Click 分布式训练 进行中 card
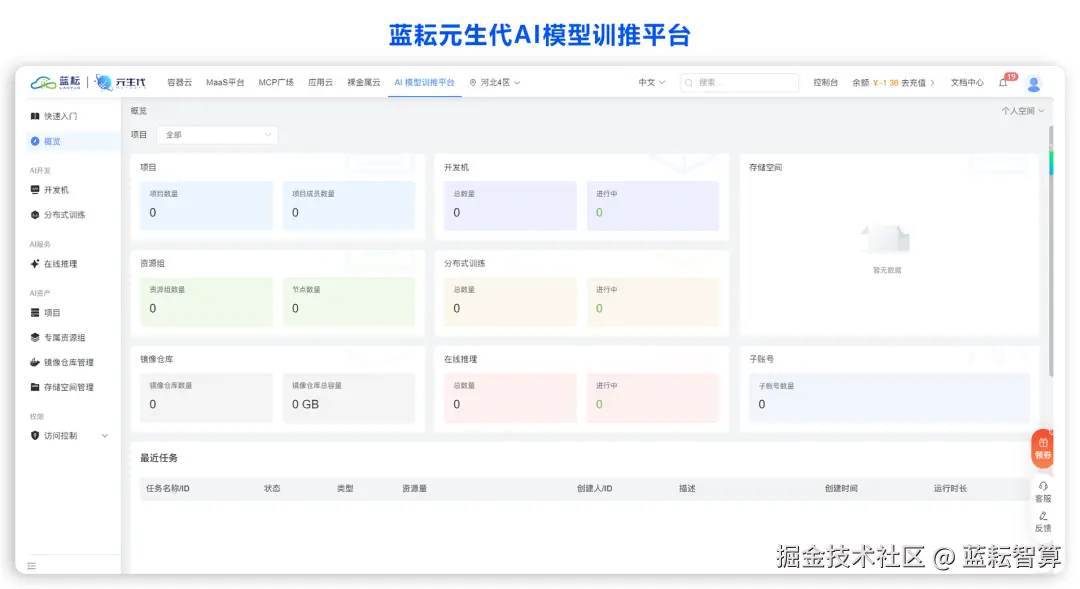 point(653,301)
